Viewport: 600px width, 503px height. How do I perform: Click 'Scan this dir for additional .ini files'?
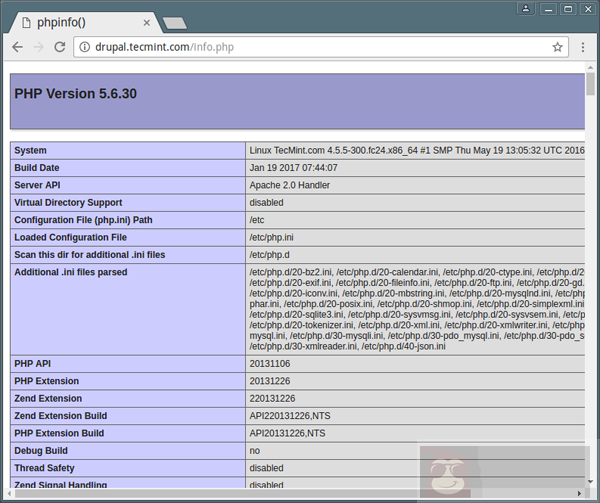90,255
